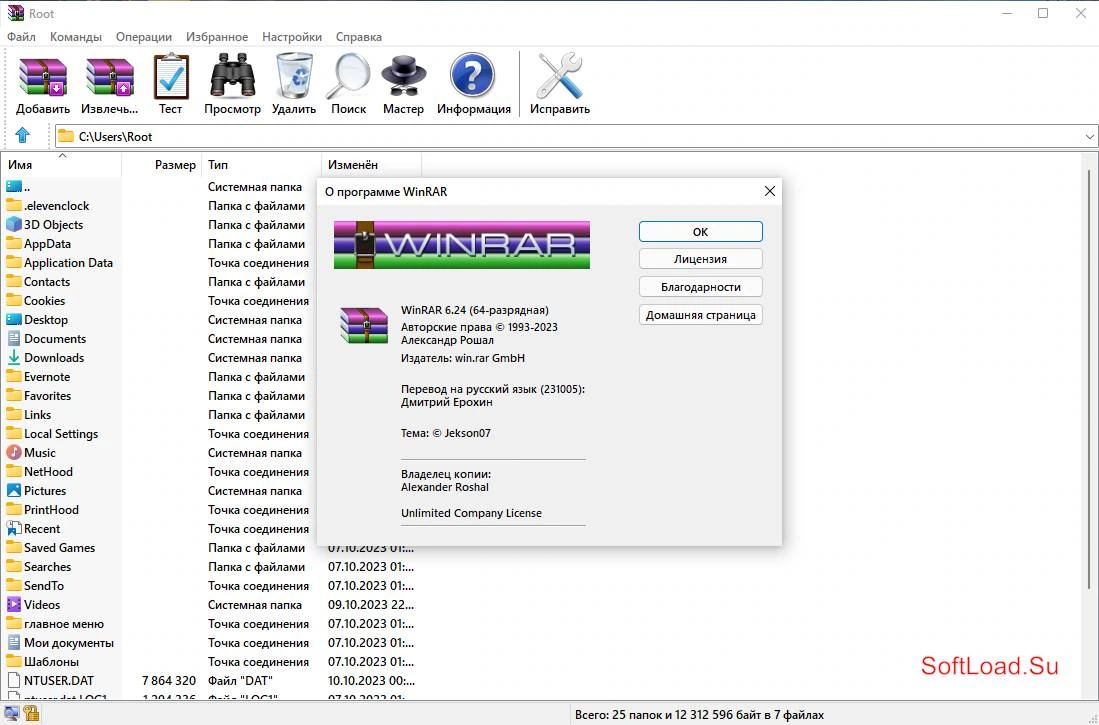Viewport: 1099px width, 725px height.
Task: Click the 3D Objects cube icon
Action: (14, 224)
